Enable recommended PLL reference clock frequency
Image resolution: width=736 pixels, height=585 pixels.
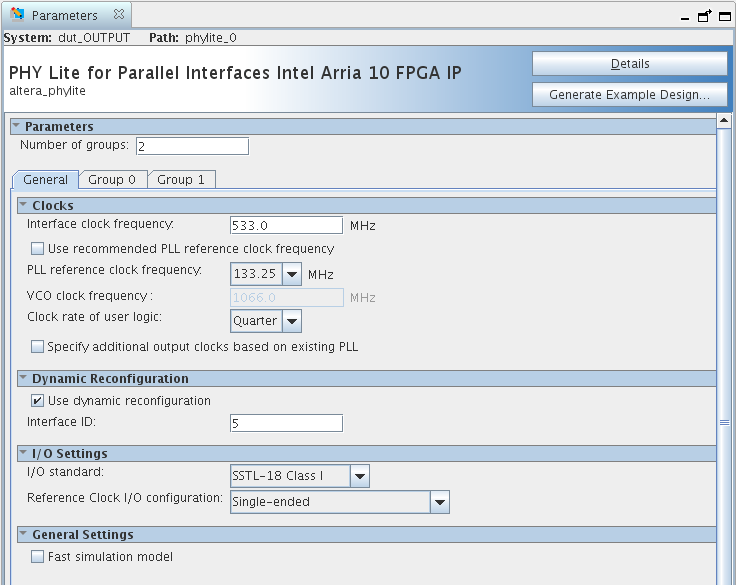tap(38, 248)
